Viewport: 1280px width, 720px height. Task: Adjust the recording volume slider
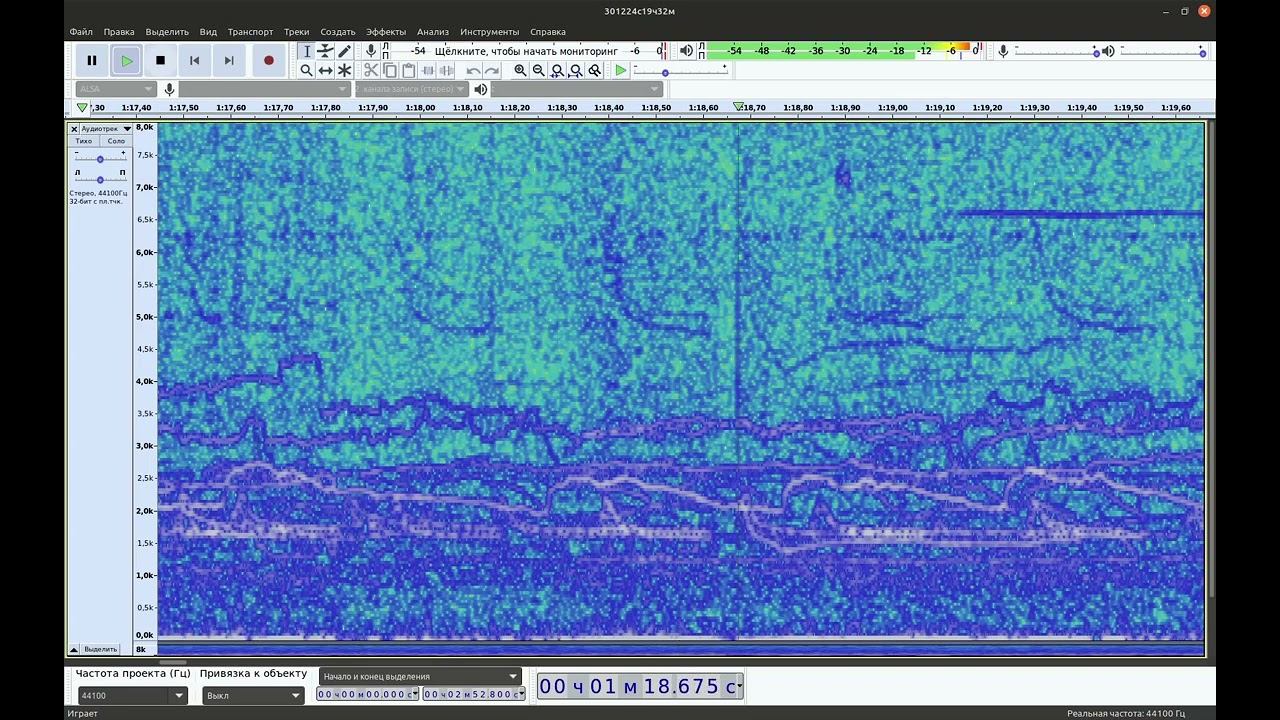click(1058, 51)
